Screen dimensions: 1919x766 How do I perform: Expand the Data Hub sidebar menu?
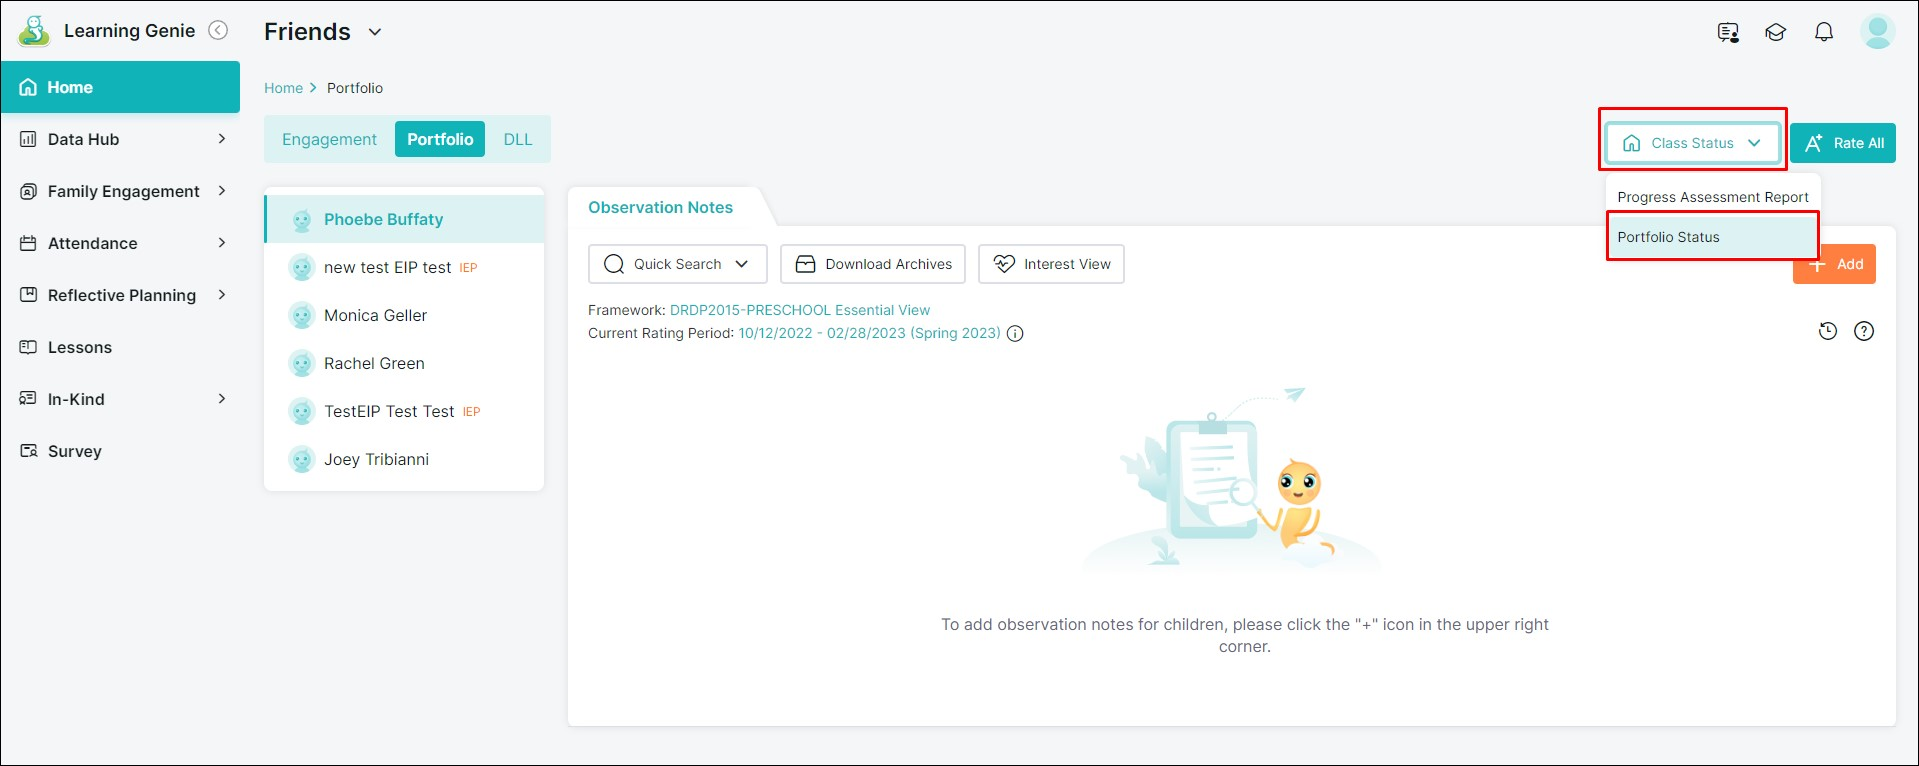tap(125, 139)
